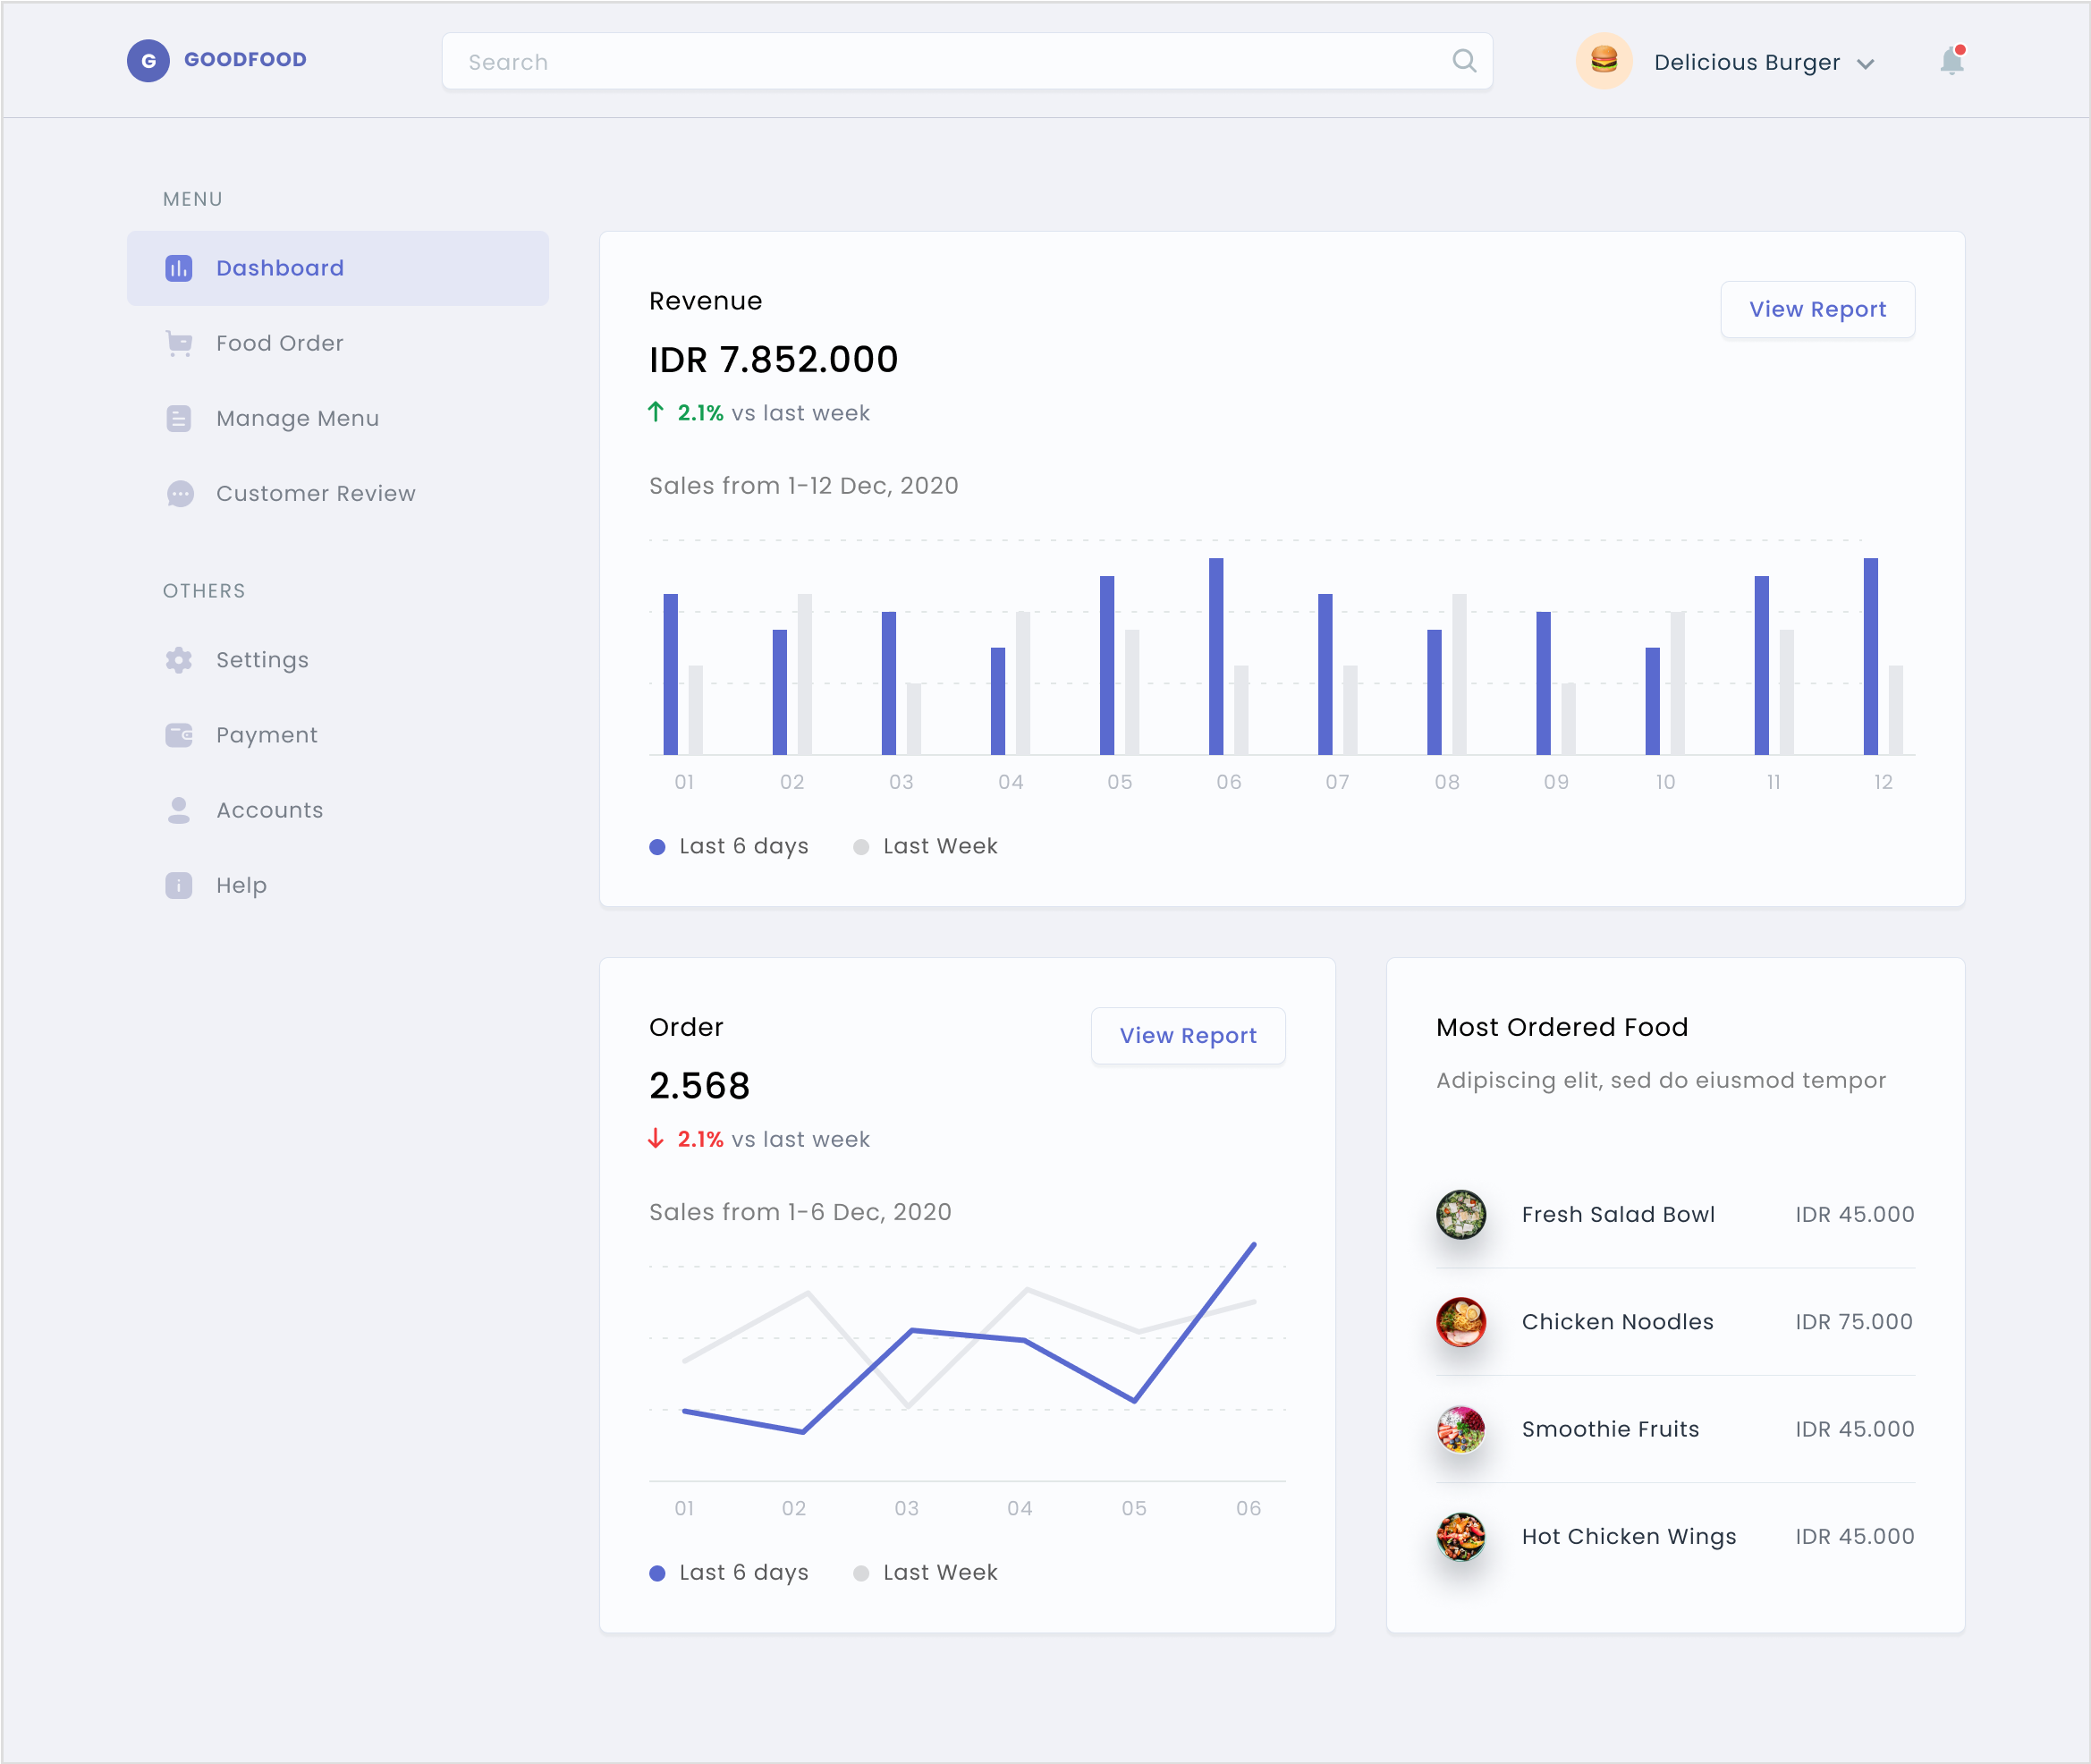This screenshot has height=1764, width=2091.
Task: Click the Help info icon
Action: (179, 886)
